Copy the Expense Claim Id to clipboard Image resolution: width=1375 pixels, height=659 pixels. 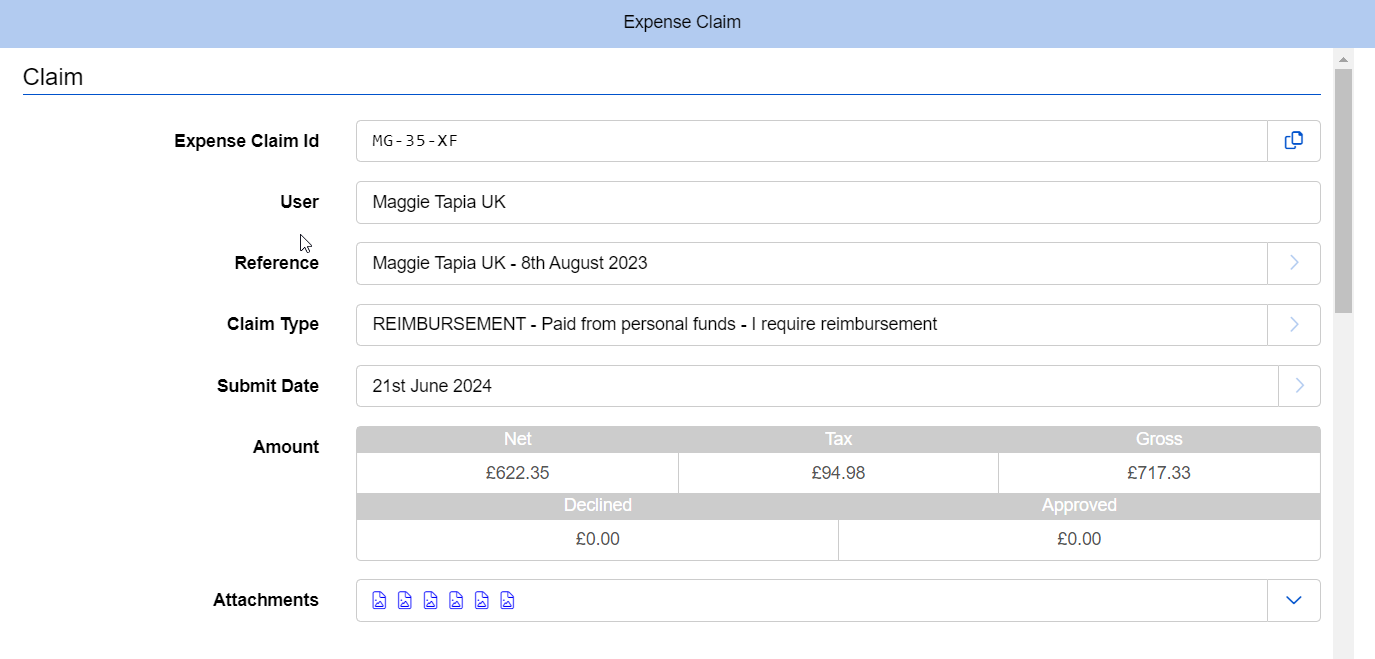pos(1294,141)
